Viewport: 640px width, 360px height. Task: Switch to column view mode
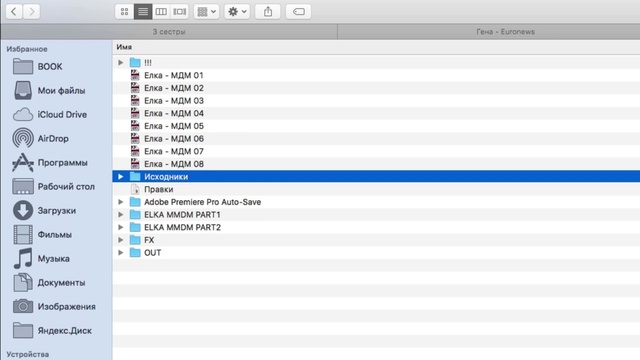click(x=161, y=11)
